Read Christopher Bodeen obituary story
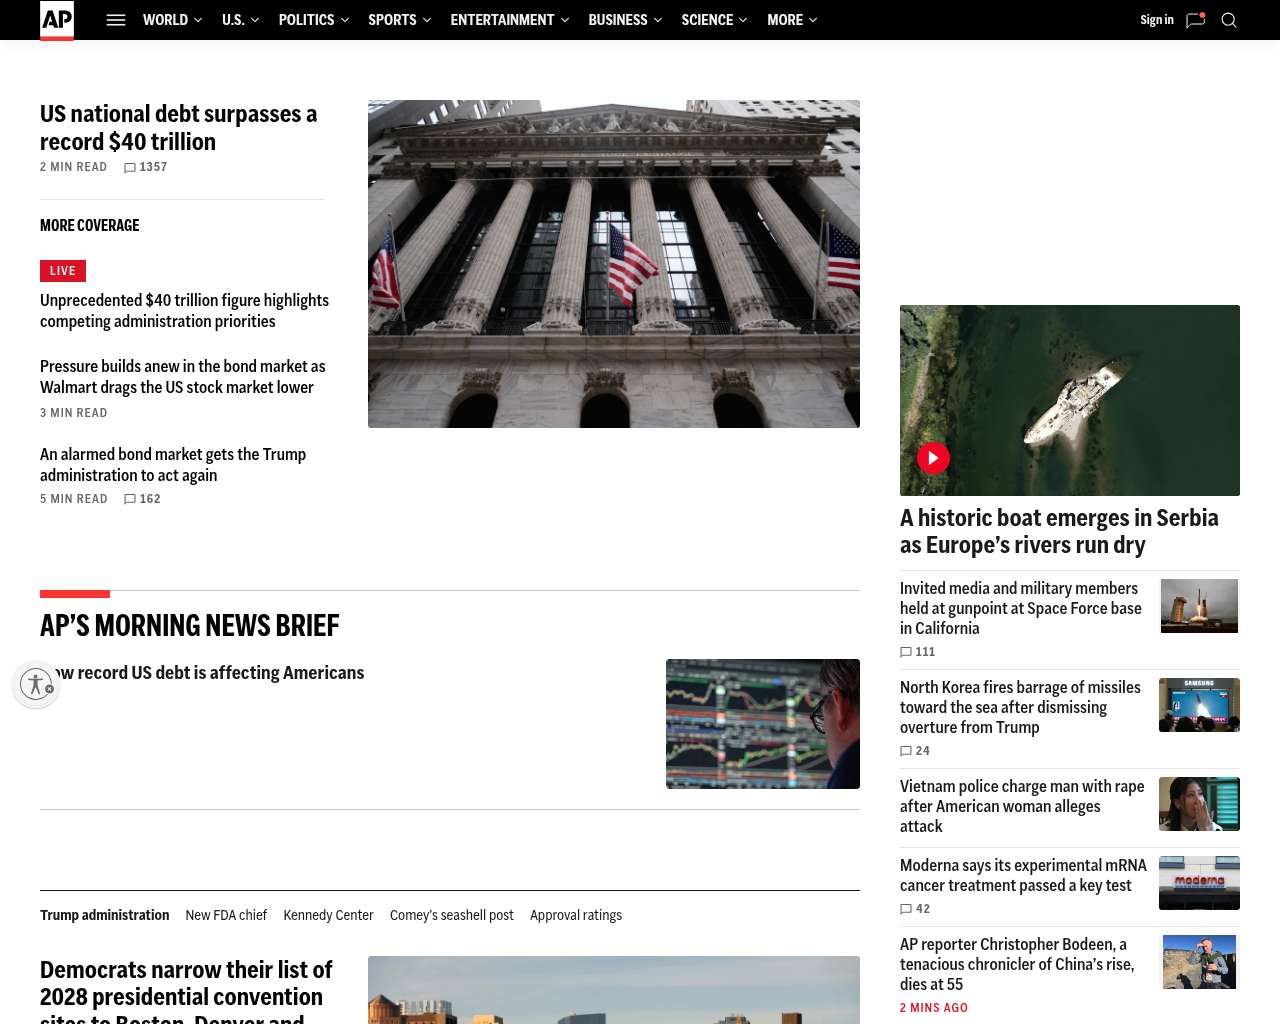 [1017, 964]
